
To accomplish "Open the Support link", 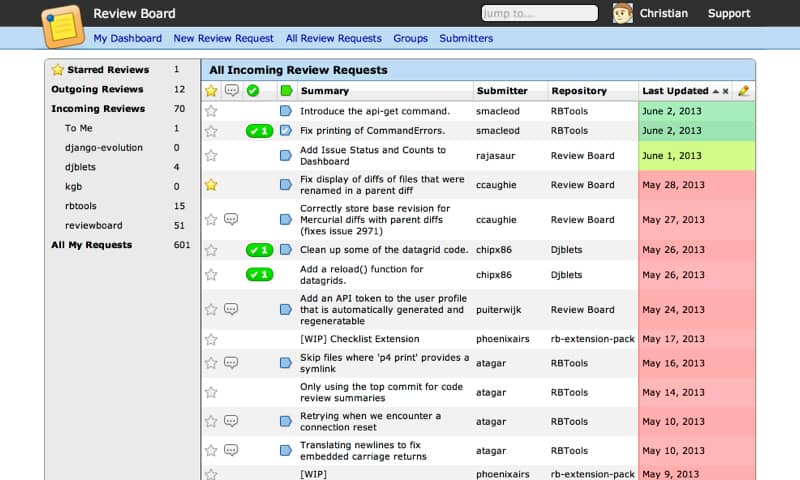I will [x=729, y=13].
